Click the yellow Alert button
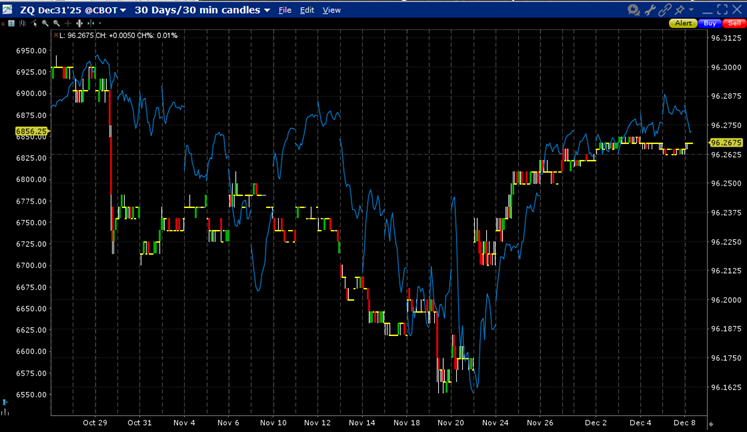This screenshot has height=432, width=747. (x=683, y=23)
